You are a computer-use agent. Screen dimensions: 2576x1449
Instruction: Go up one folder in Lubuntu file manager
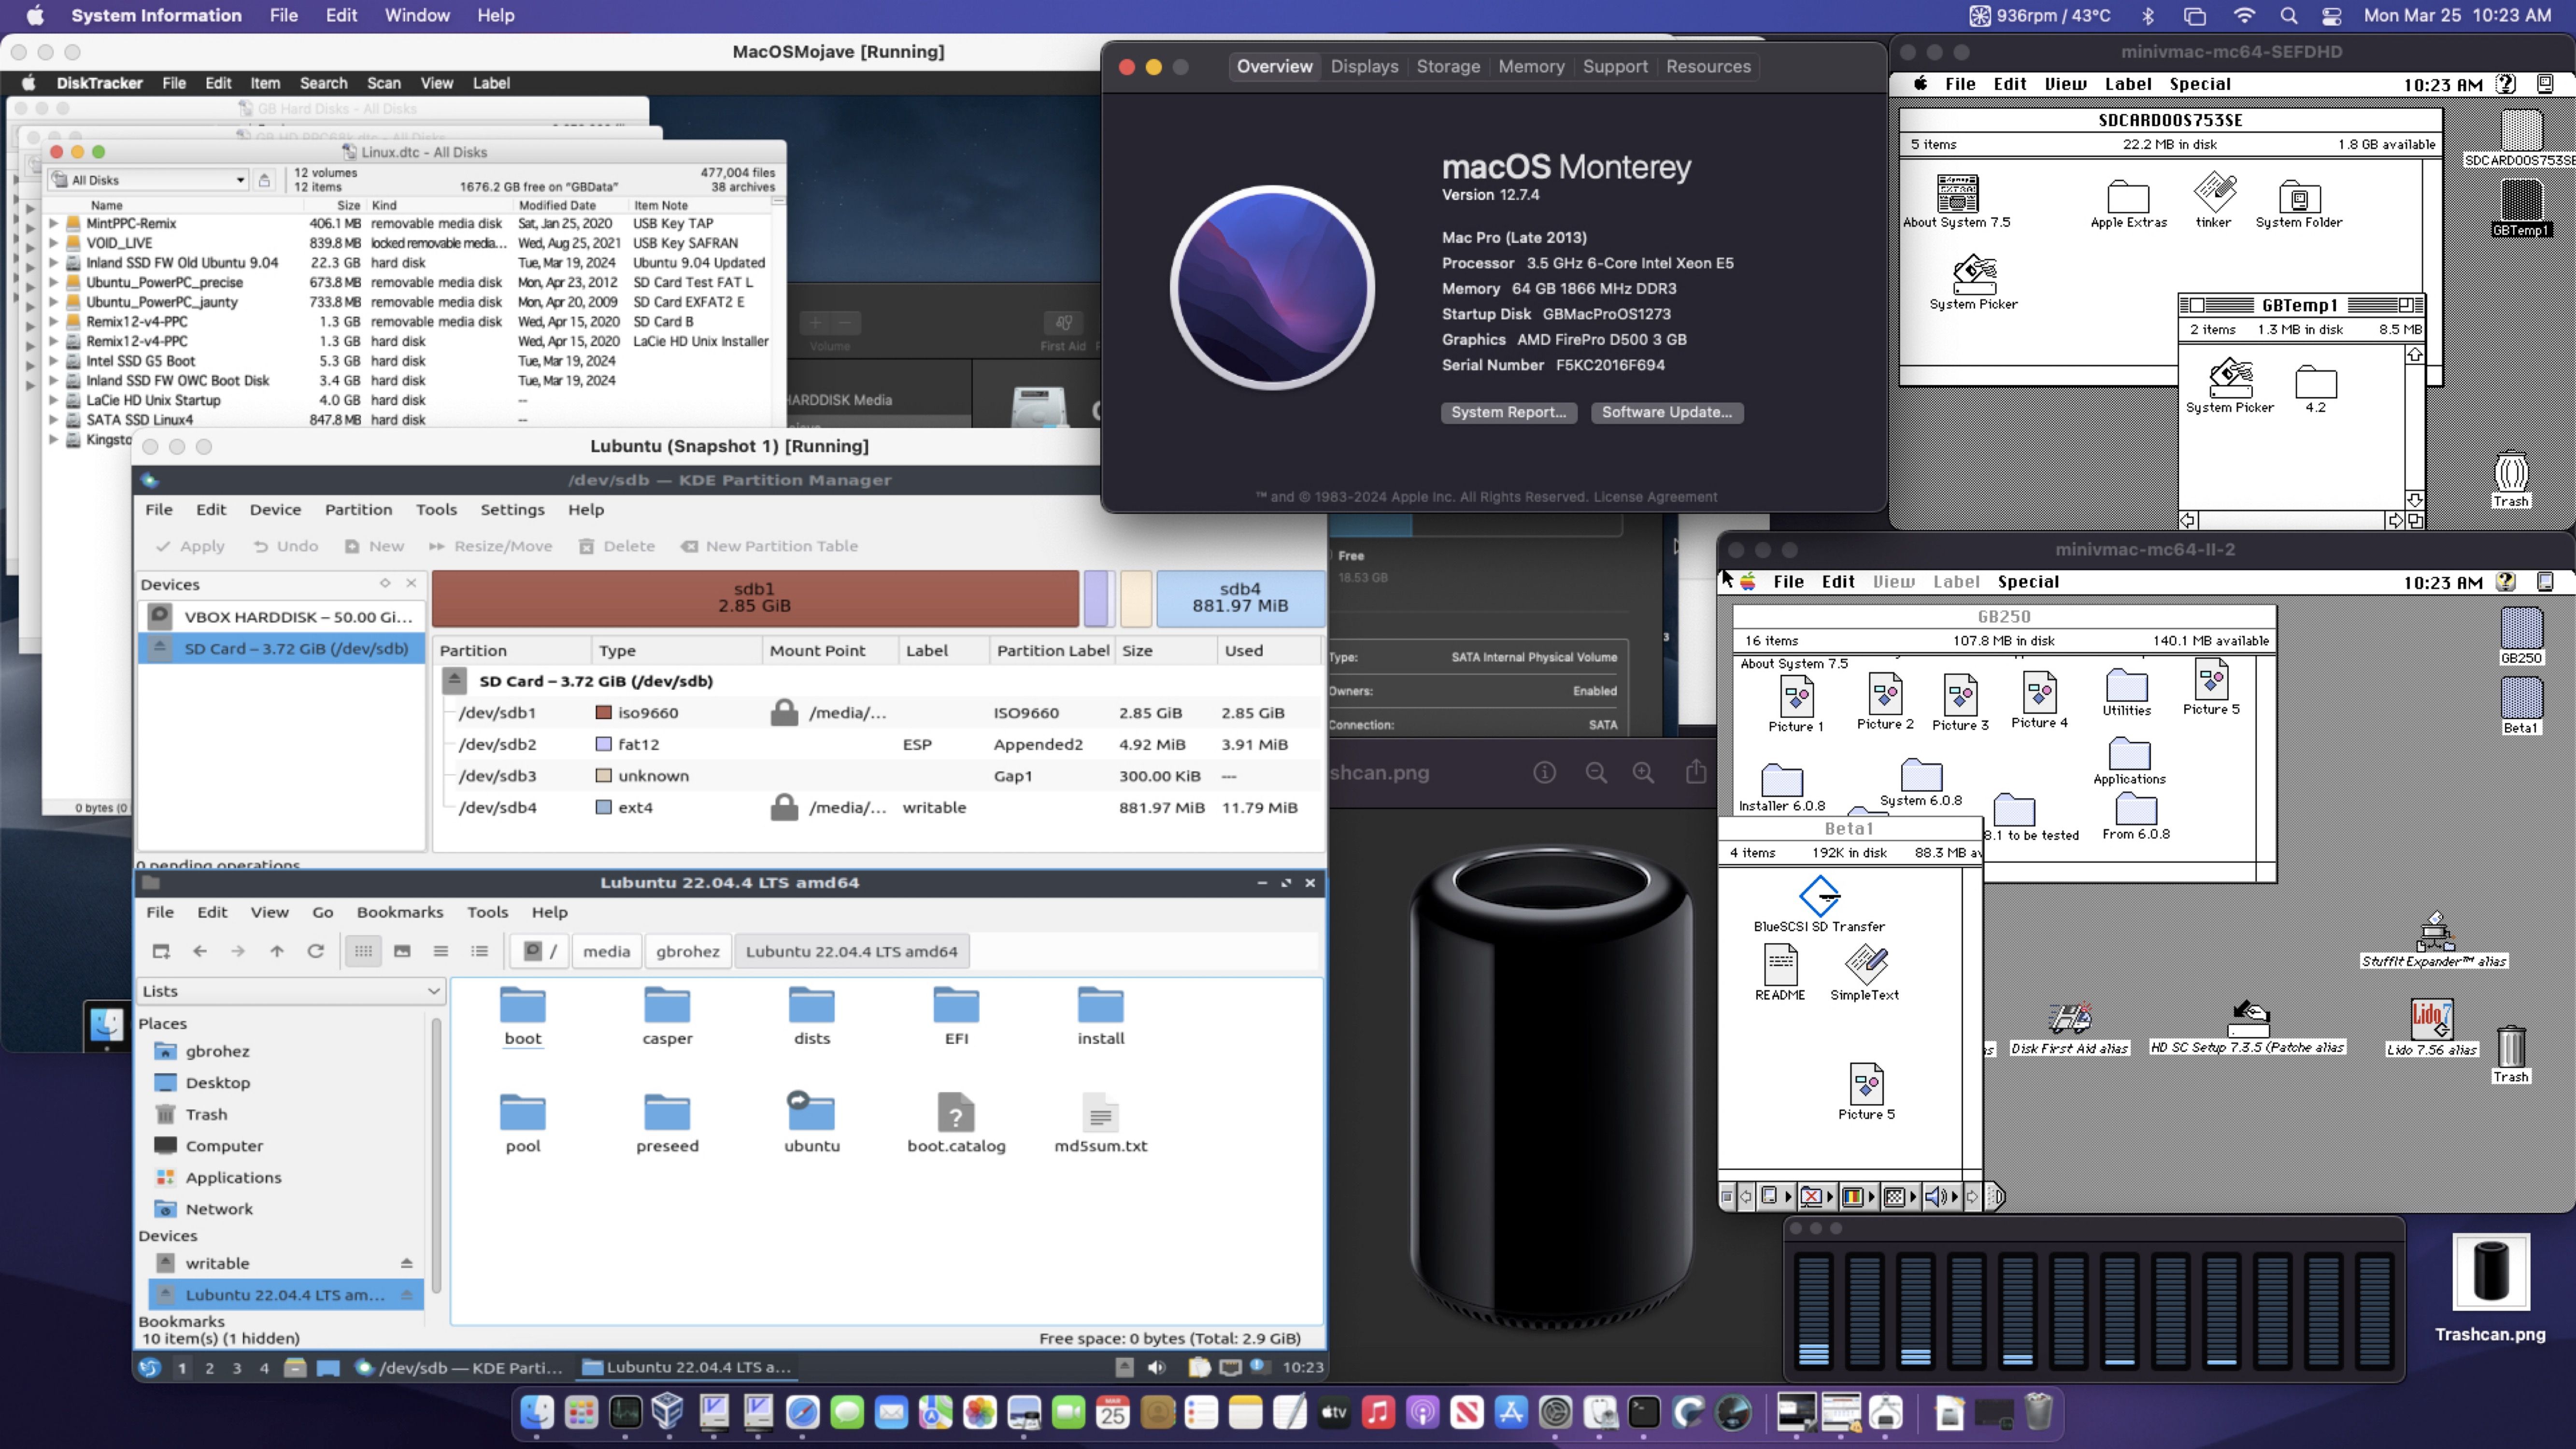click(277, 951)
